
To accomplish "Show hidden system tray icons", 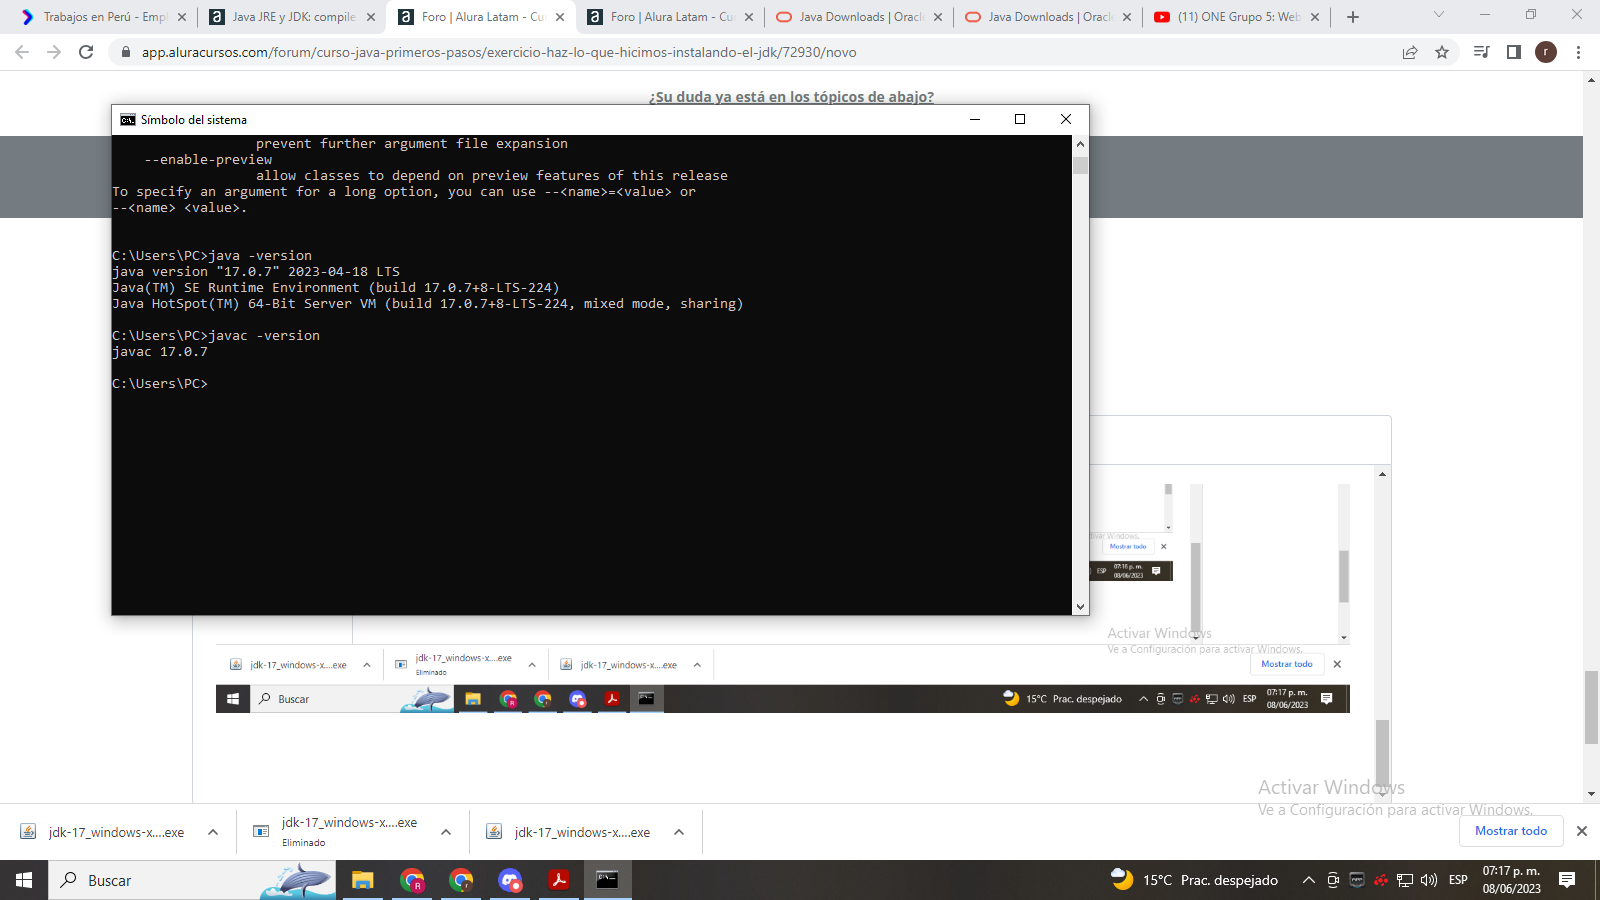I will coord(1308,880).
